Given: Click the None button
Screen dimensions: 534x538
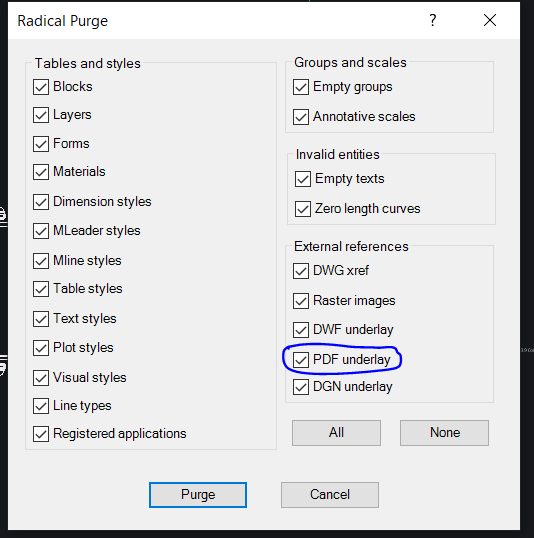Looking at the screenshot, I should (444, 433).
